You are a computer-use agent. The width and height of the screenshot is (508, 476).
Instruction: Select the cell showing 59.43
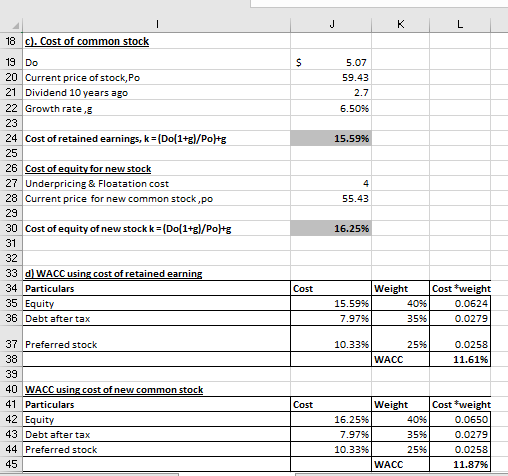click(x=331, y=77)
